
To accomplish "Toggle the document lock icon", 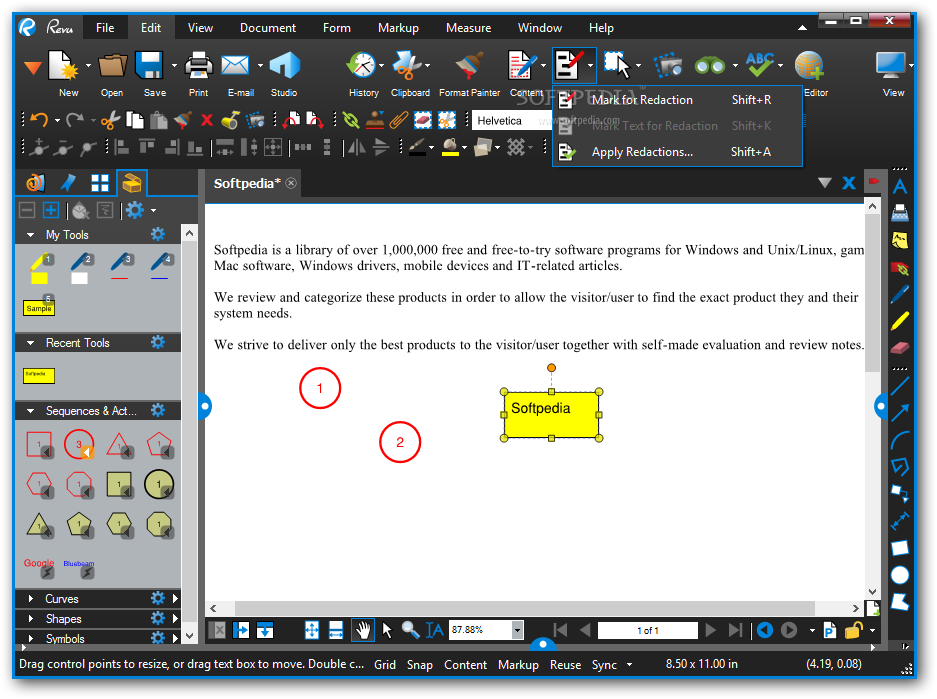I will click(853, 630).
